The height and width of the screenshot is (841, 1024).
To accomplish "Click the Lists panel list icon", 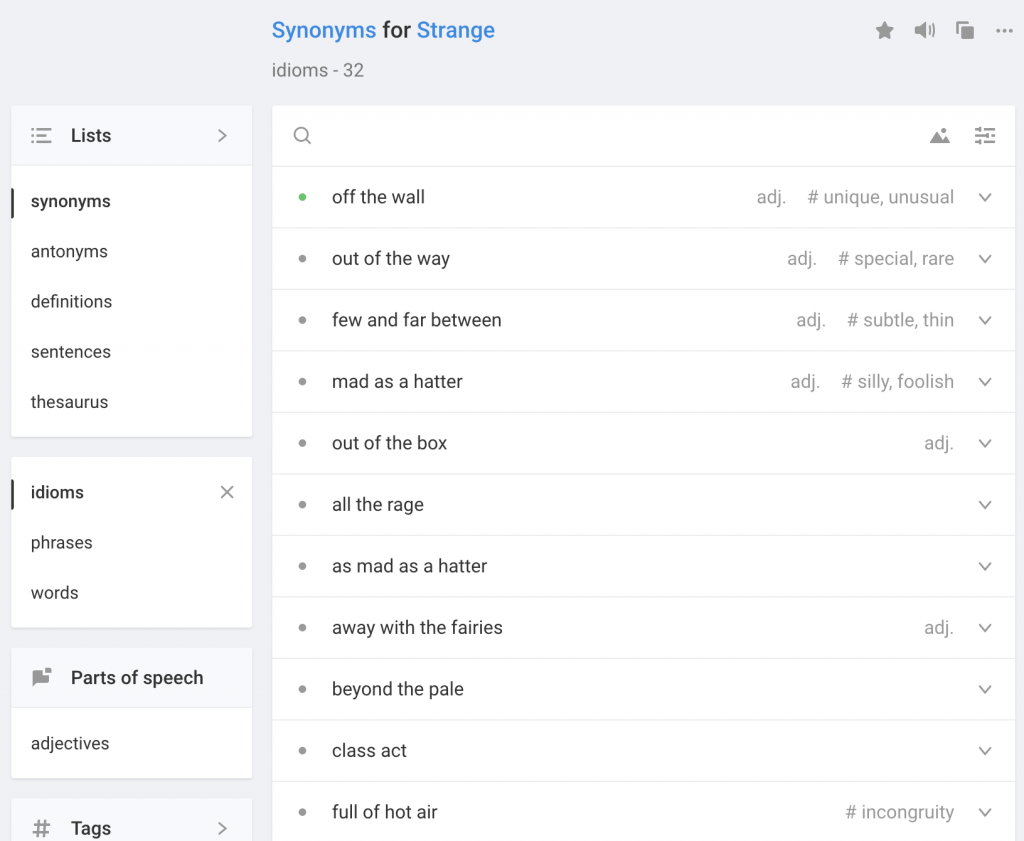I will coord(41,135).
